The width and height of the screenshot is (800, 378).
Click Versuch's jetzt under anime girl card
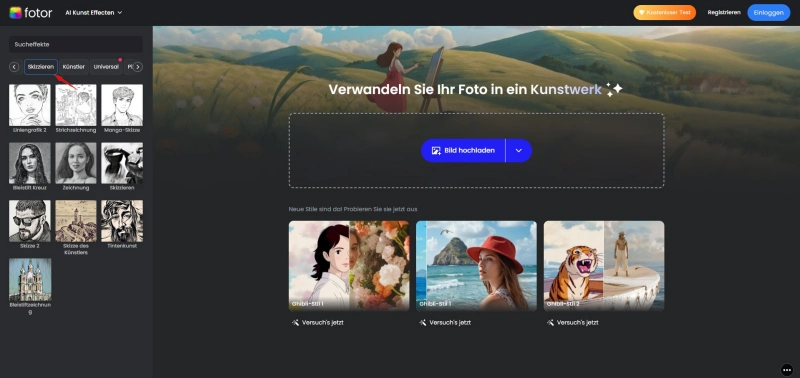click(317, 323)
